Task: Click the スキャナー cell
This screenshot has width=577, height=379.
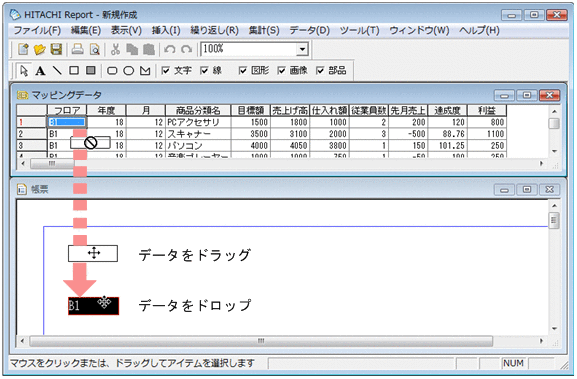Action: 198,134
